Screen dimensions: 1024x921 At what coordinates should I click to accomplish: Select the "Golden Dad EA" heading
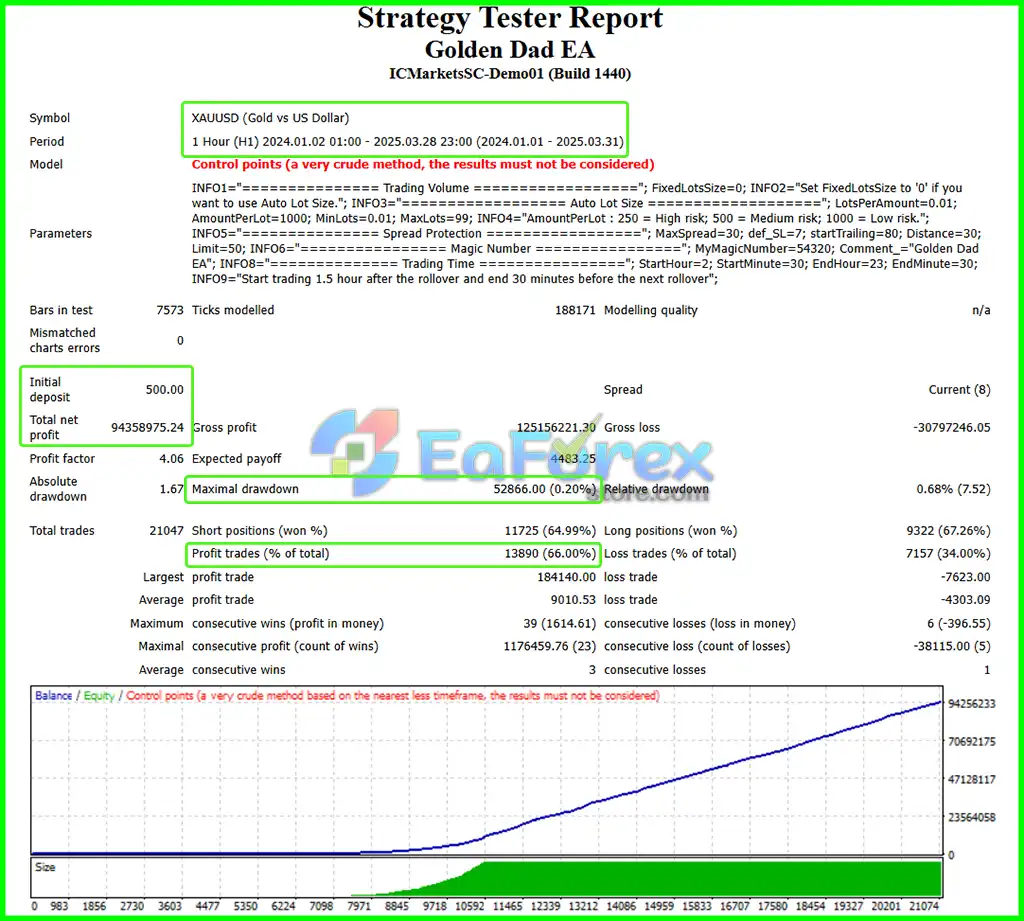(x=510, y=50)
